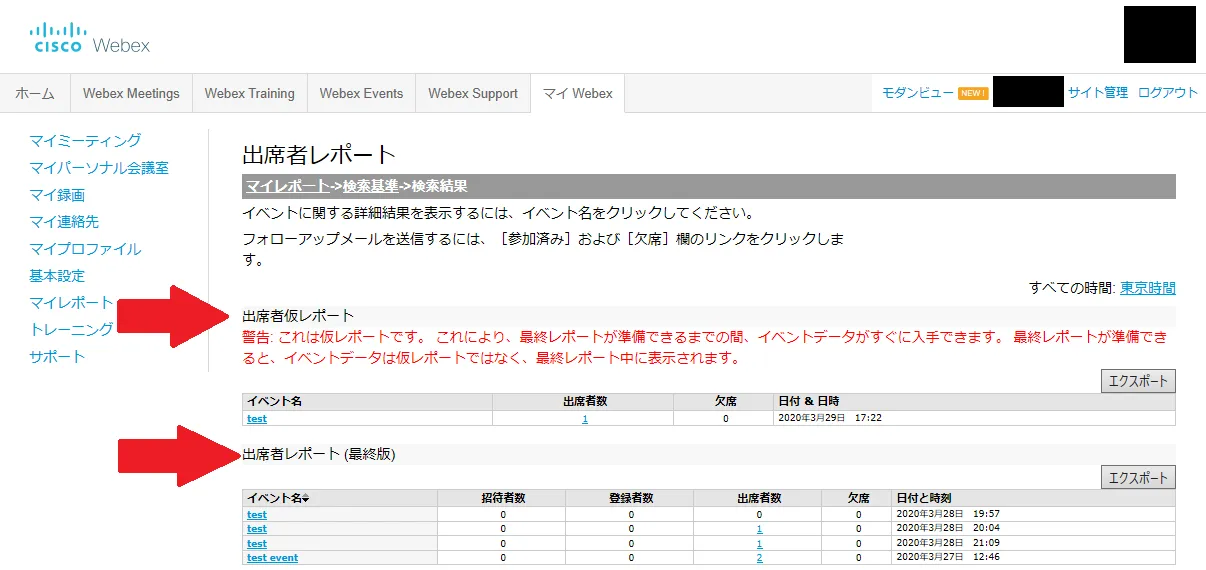Viewport: 1206px width, 570px height.
Task: Export the preliminary attendee report
Action: (1137, 381)
